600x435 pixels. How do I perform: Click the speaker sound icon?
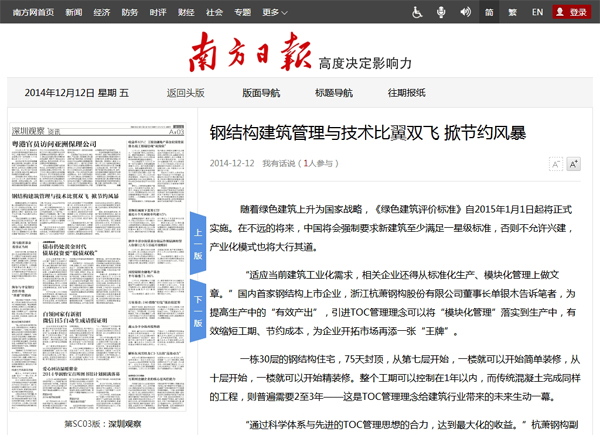[x=464, y=12]
